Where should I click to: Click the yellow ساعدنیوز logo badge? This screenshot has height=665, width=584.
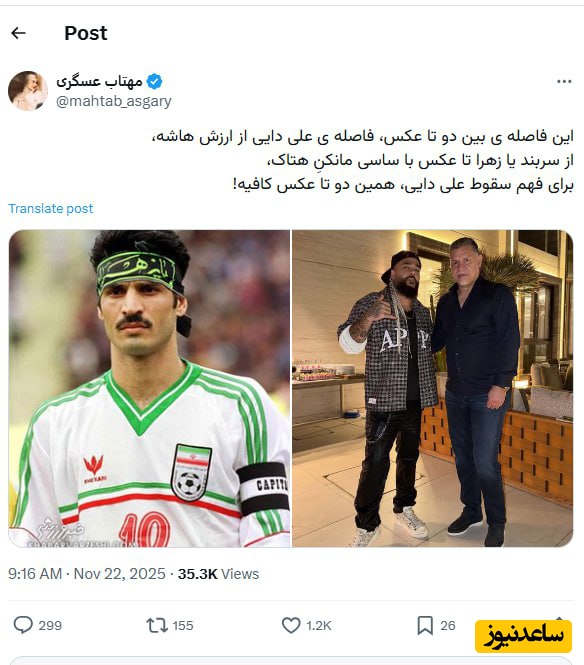(x=524, y=636)
